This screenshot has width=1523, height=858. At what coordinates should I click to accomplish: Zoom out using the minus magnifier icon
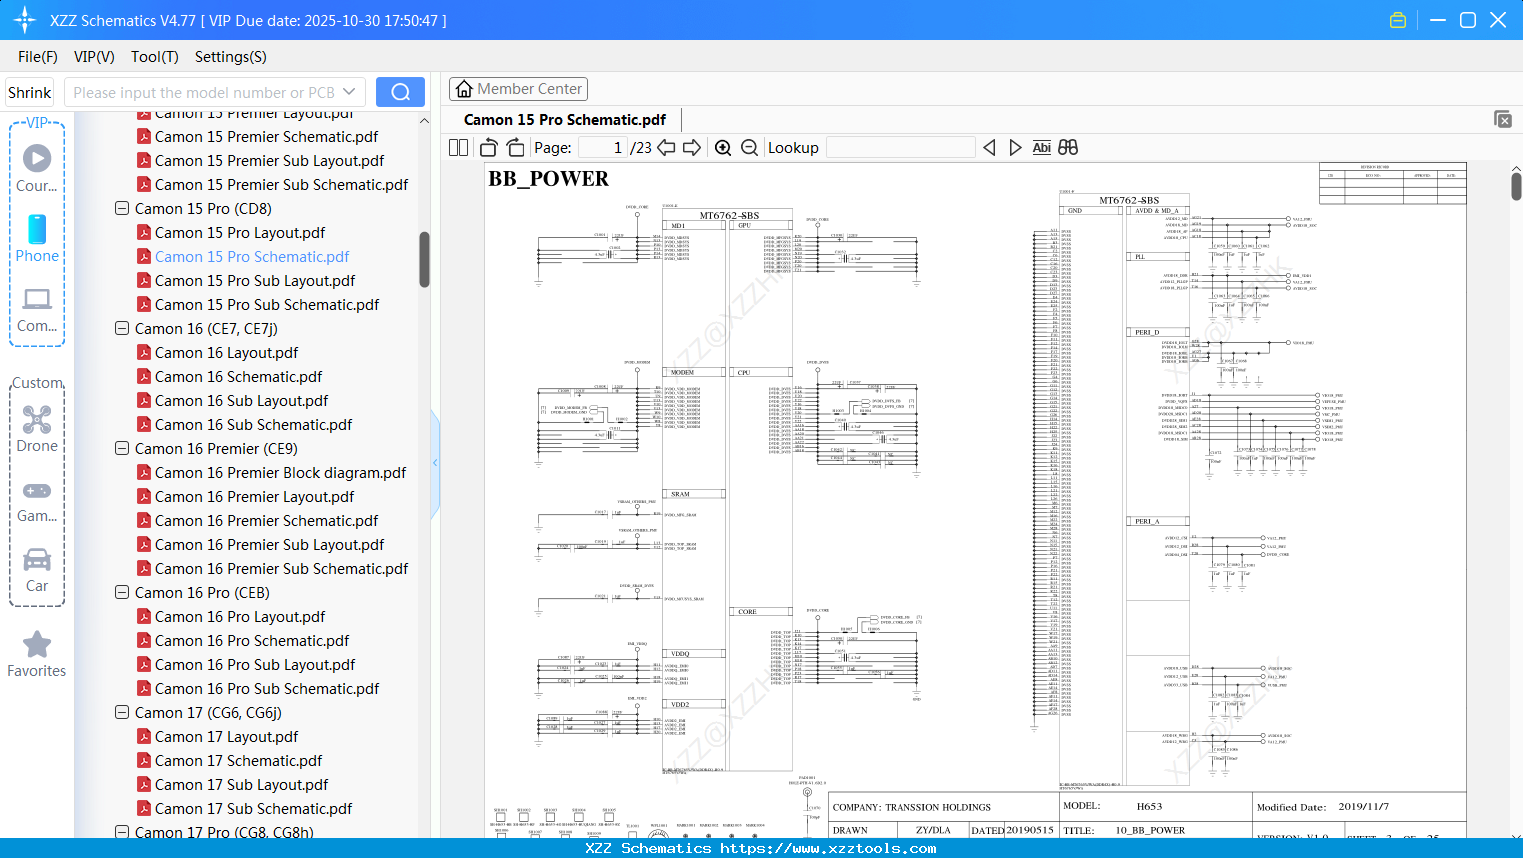(748, 147)
